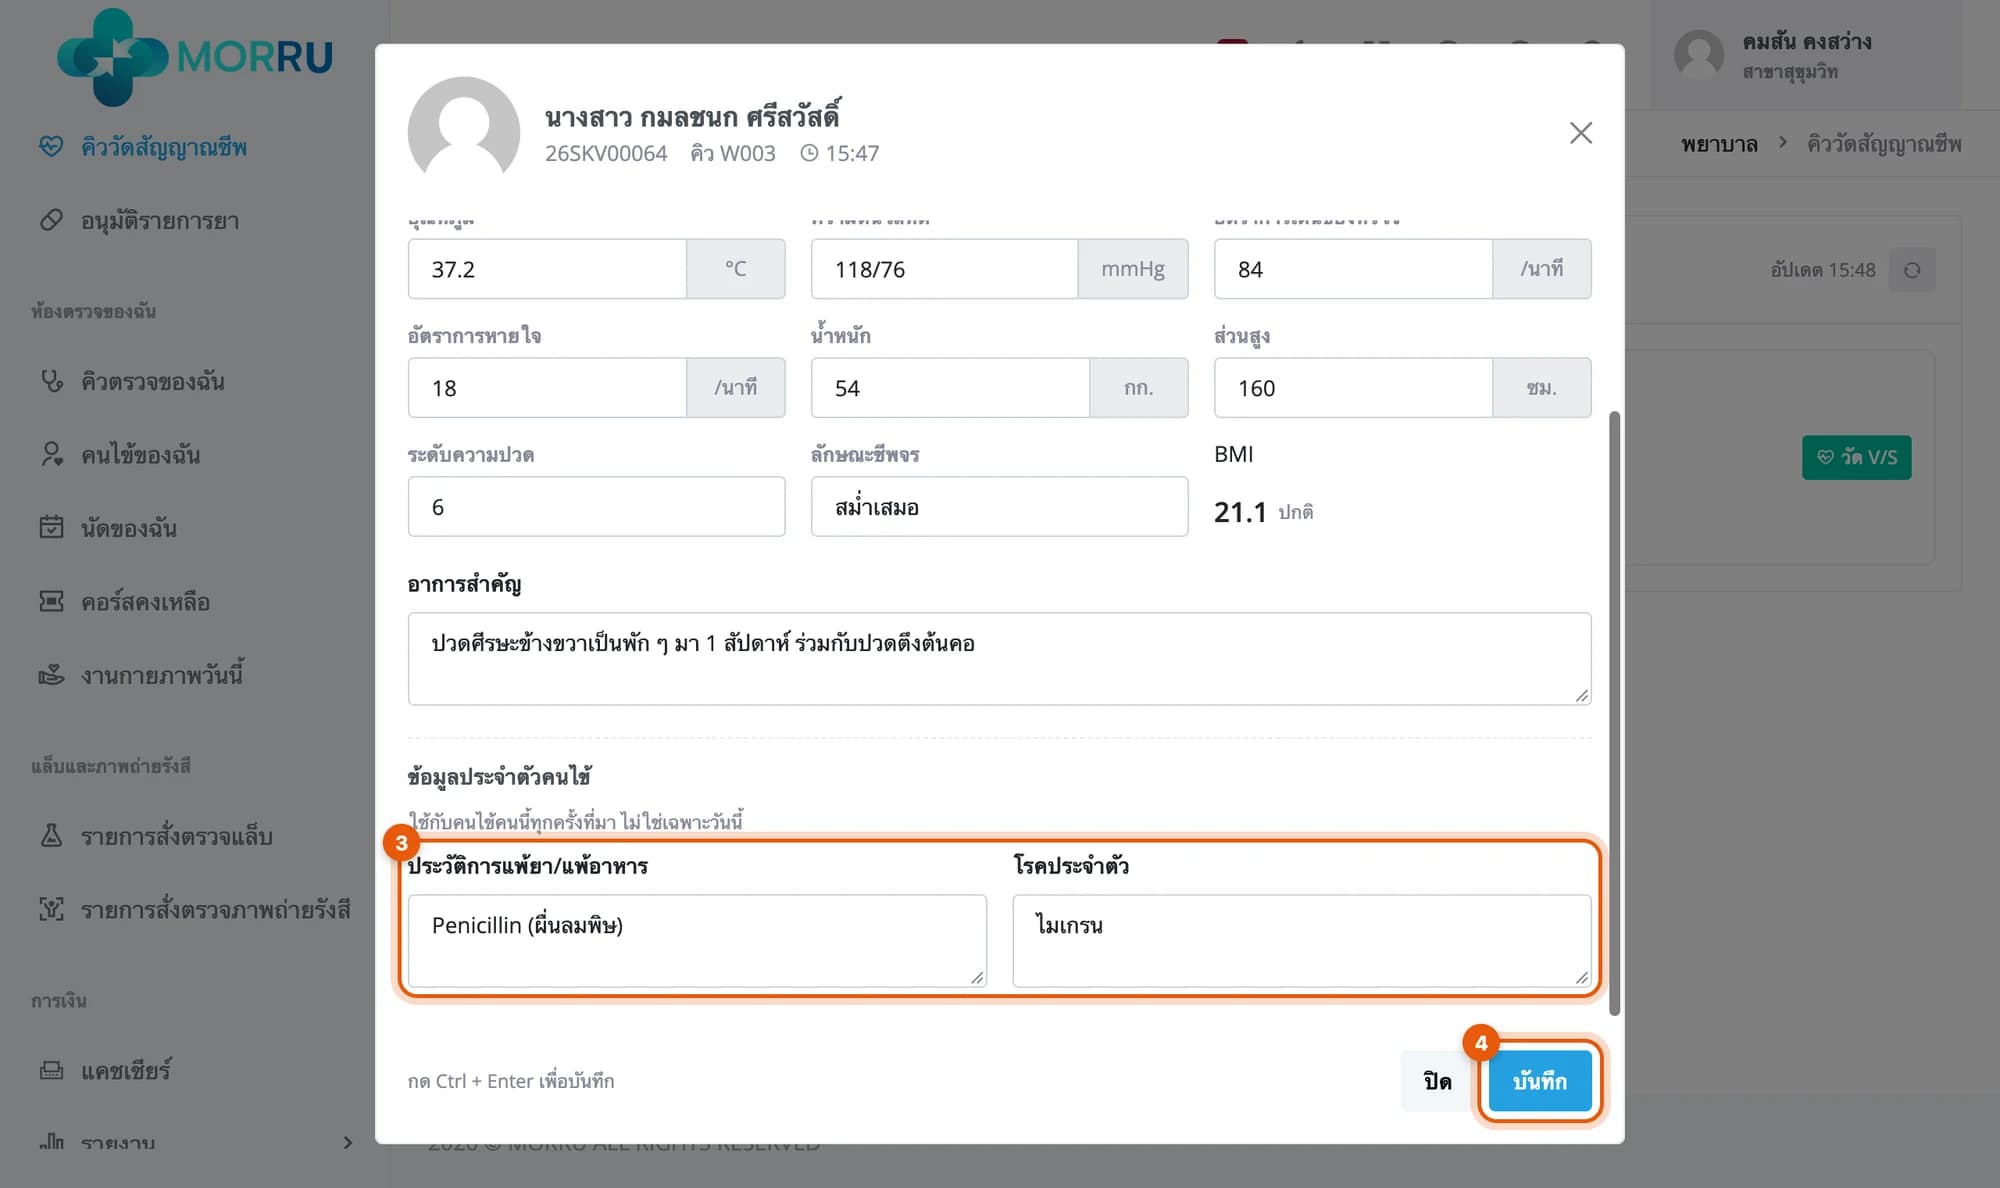The width and height of the screenshot is (2000, 1188).
Task: Click the BMI value 21.1
Action: click(1240, 512)
